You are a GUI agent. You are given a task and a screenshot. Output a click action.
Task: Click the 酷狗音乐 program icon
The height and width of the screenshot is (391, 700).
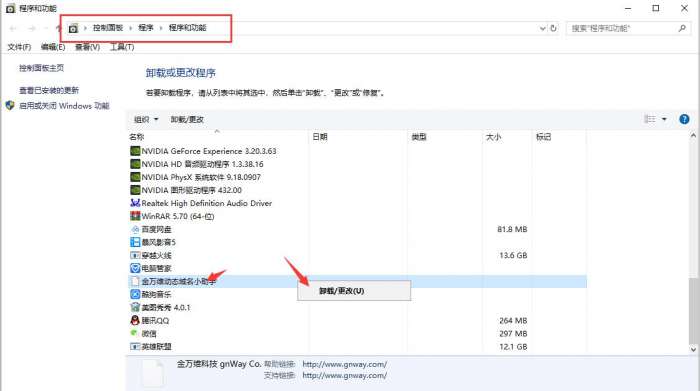tap(135, 295)
